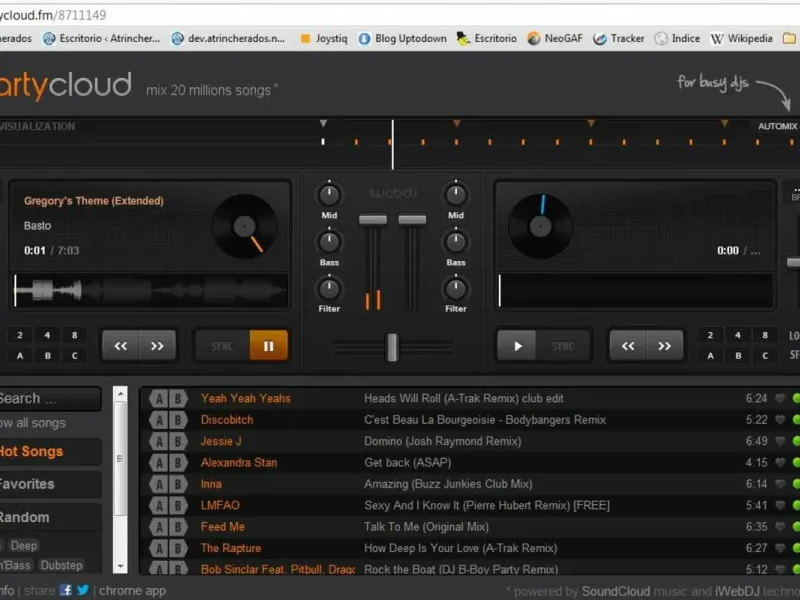Image resolution: width=800 pixels, height=600 pixels.
Task: Seek within the left deck waveform
Action: 151,291
